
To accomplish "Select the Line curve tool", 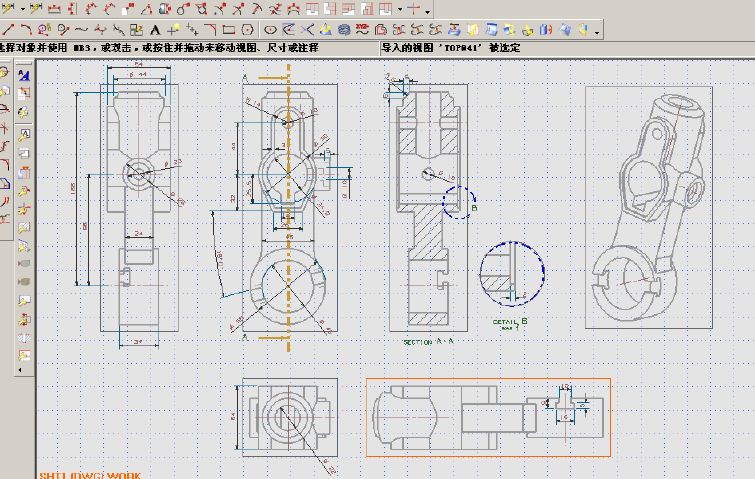I will coord(8,30).
